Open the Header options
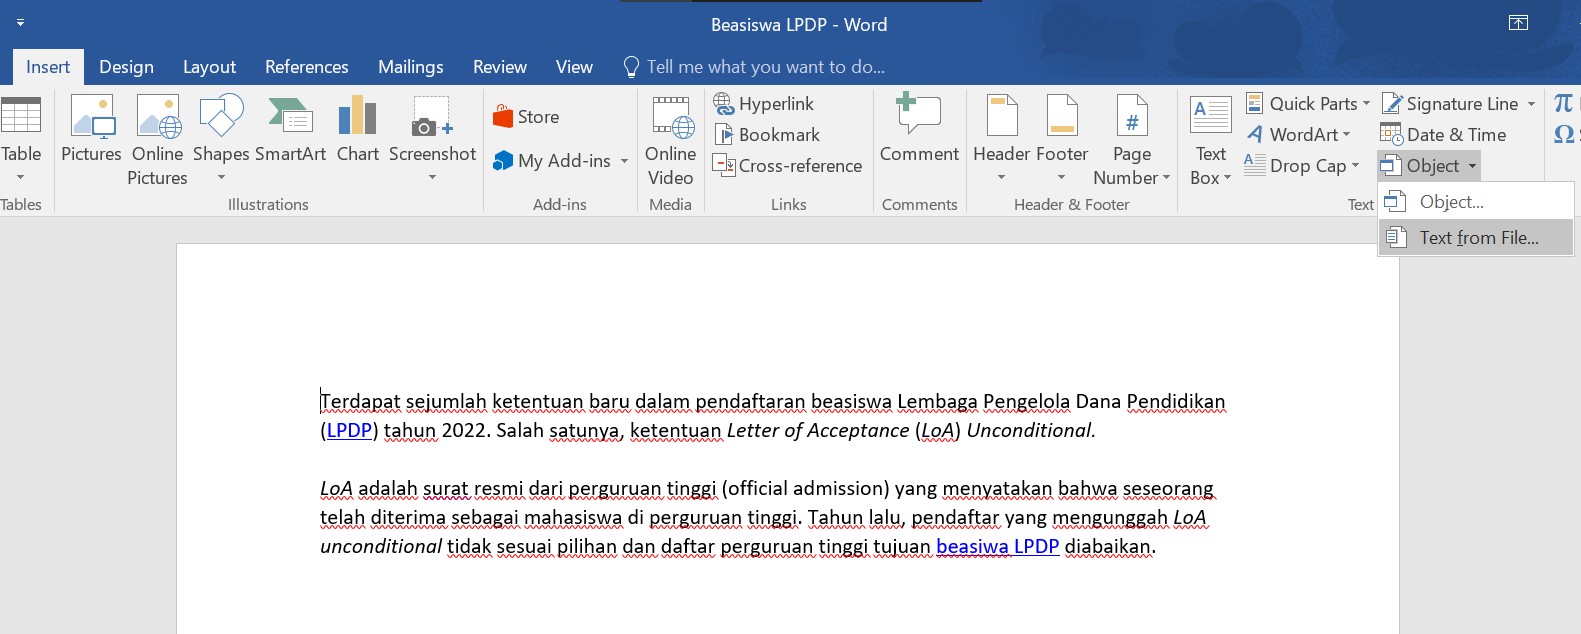1581x634 pixels. [1001, 140]
